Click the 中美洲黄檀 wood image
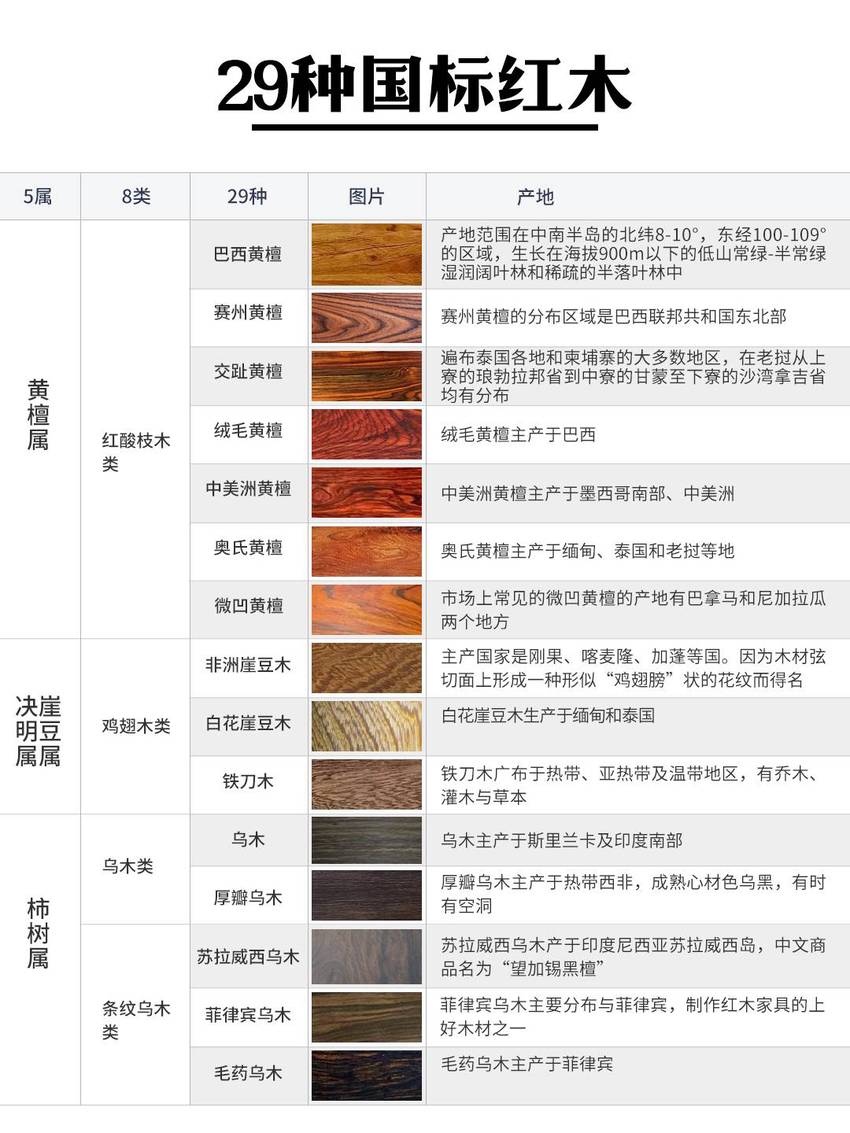 pyautogui.click(x=366, y=493)
